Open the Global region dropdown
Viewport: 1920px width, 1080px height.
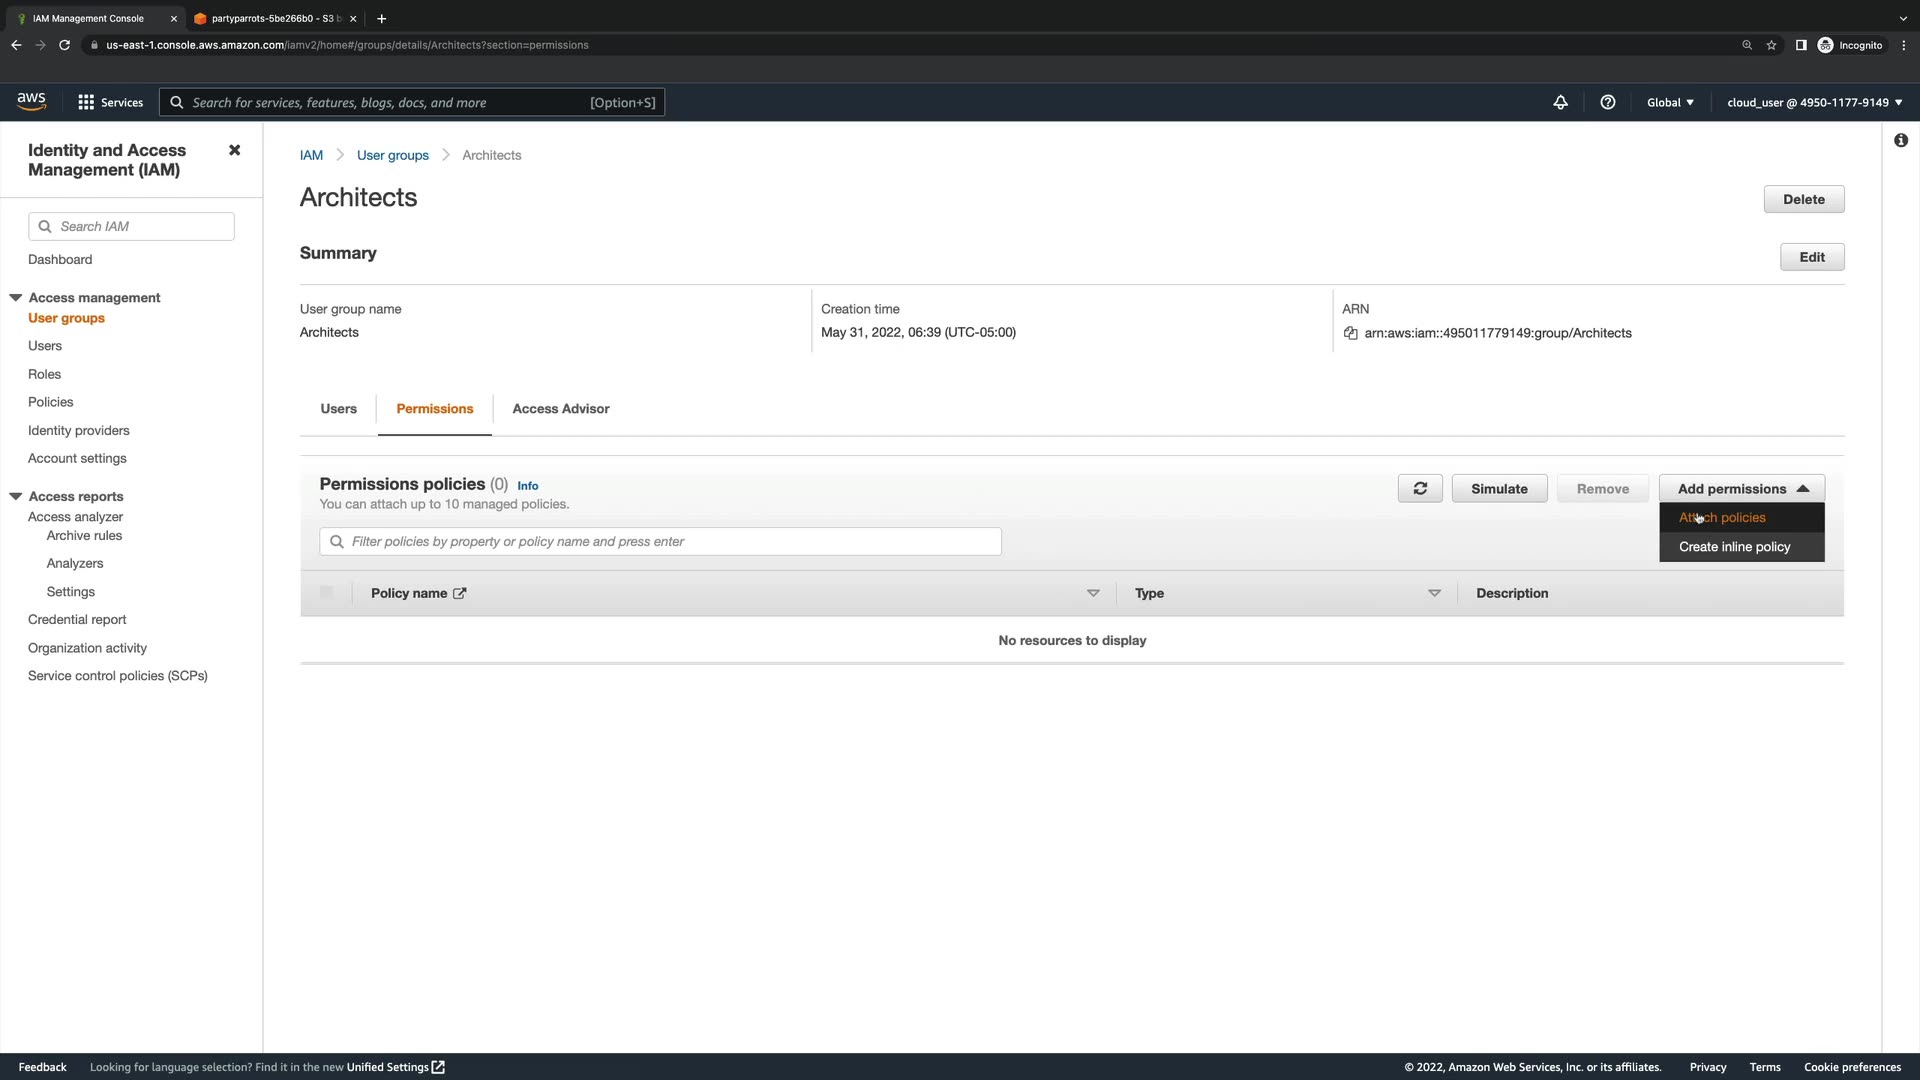pyautogui.click(x=1670, y=102)
